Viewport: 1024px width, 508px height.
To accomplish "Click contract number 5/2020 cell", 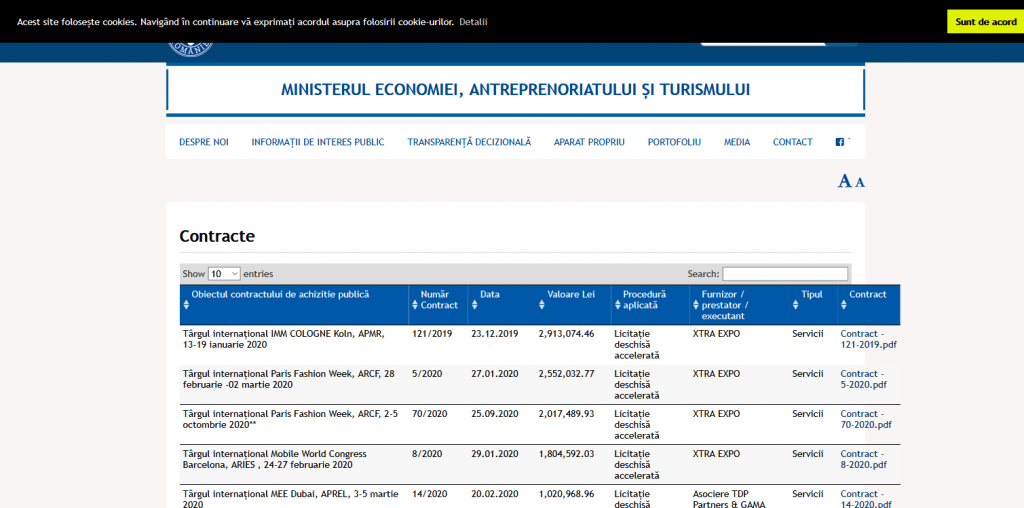I will click(x=427, y=374).
